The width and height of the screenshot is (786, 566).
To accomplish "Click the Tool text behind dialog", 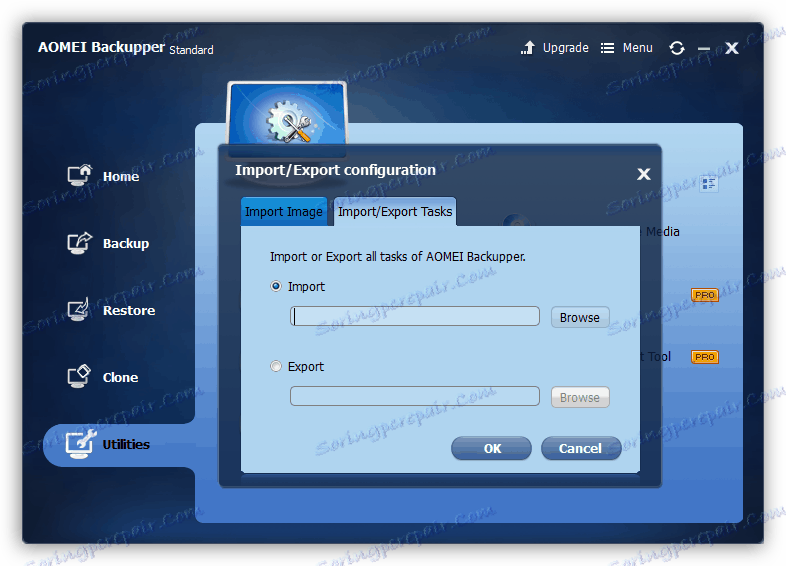I will click(659, 356).
